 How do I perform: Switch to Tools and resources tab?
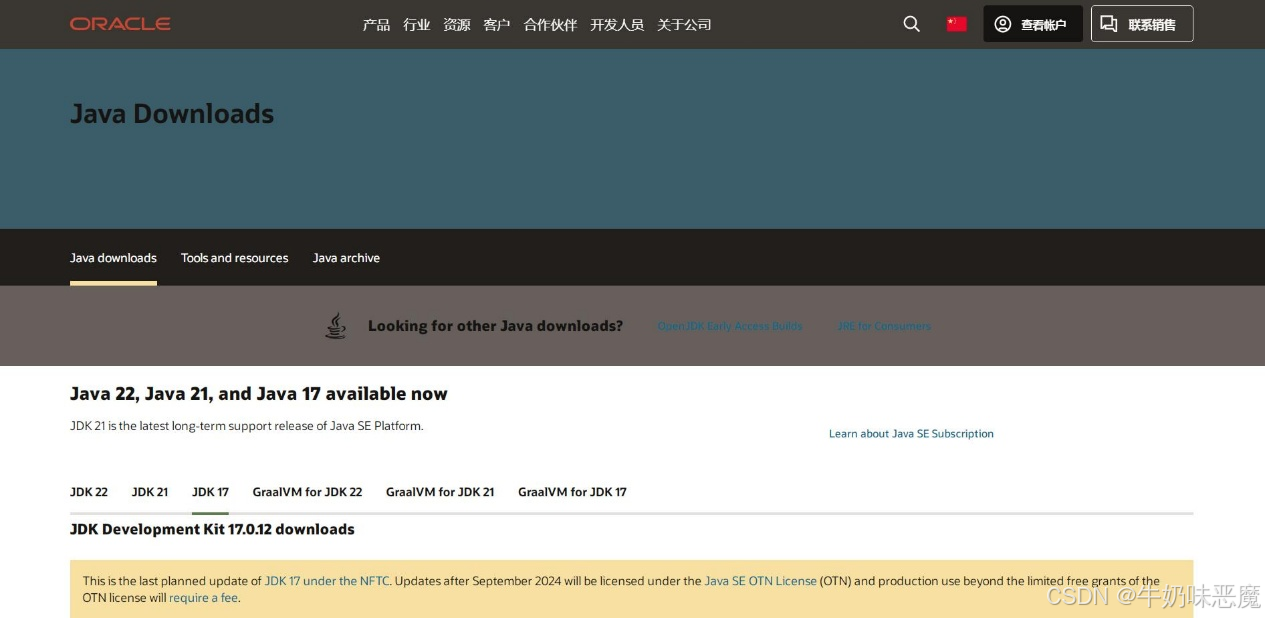pyautogui.click(x=234, y=258)
